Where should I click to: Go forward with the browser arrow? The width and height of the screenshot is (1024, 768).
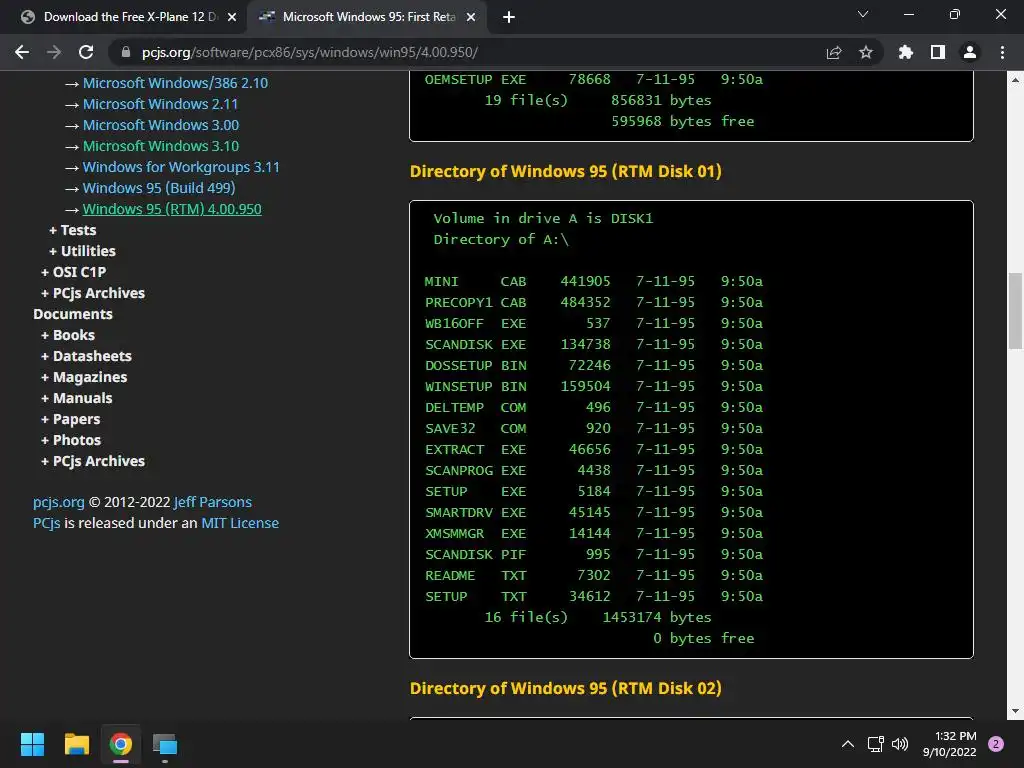pos(54,52)
